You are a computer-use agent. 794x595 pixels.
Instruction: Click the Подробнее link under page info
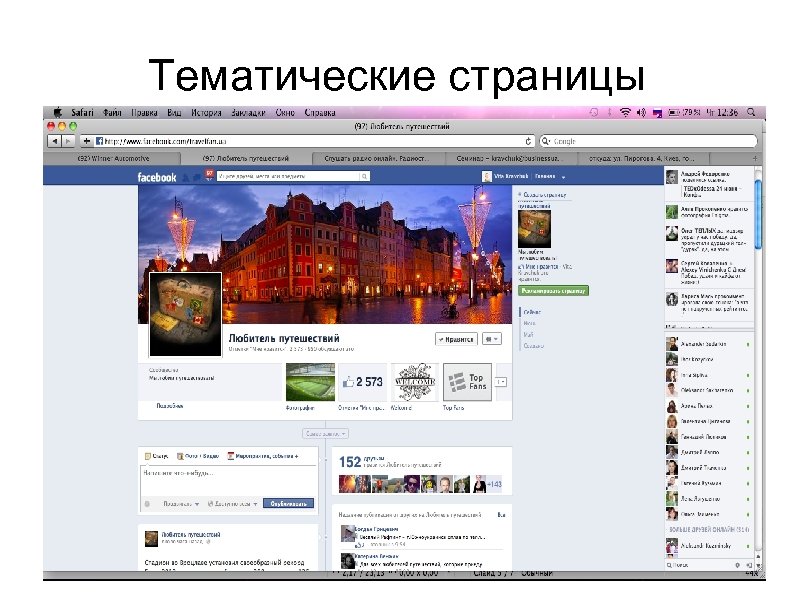tap(170, 406)
